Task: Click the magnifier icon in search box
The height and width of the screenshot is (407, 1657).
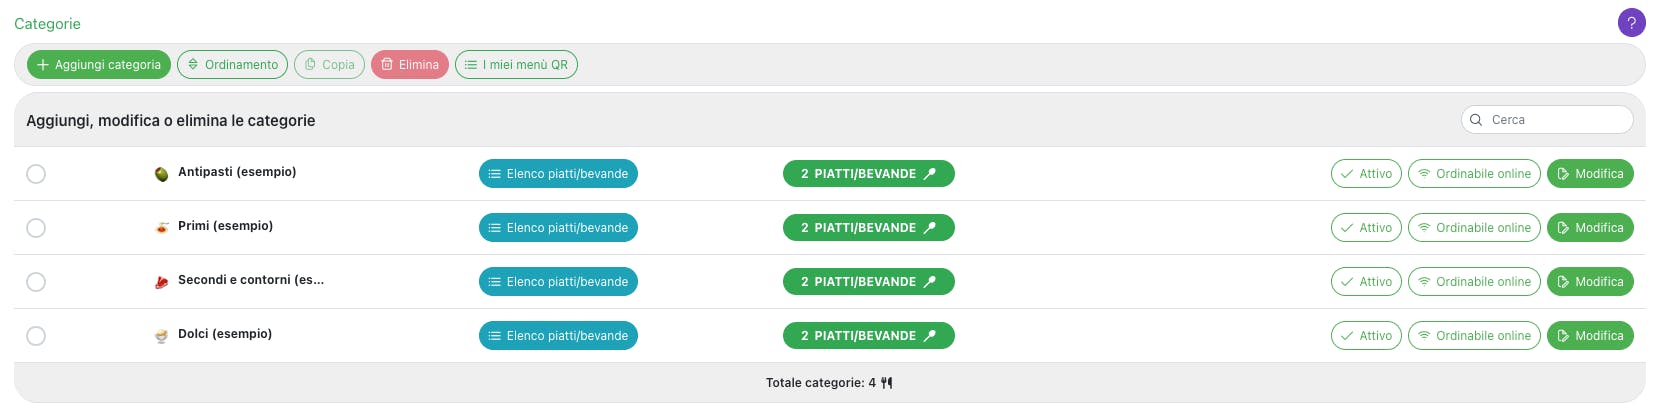Action: coord(1476,120)
